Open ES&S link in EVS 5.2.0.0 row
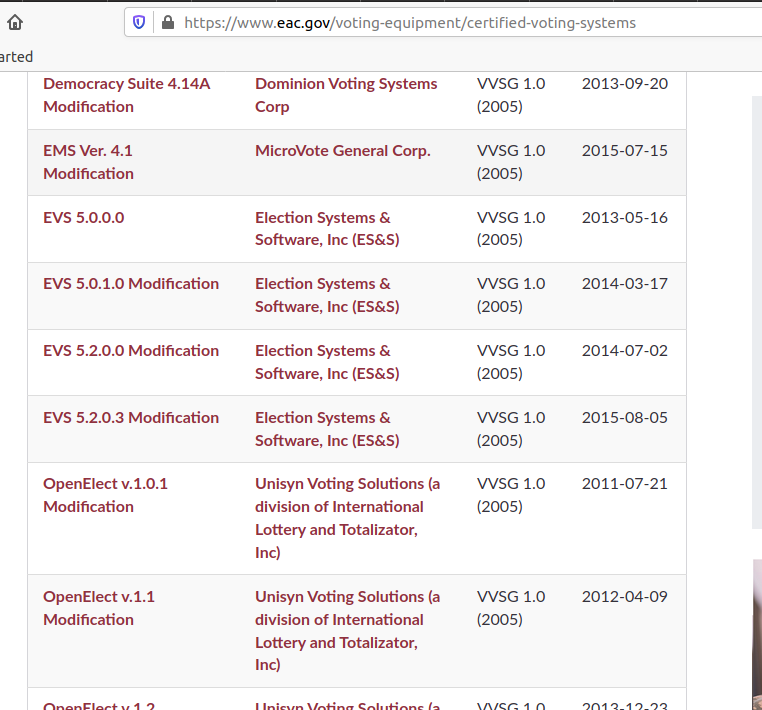Viewport: 762px width, 710px height. click(327, 362)
